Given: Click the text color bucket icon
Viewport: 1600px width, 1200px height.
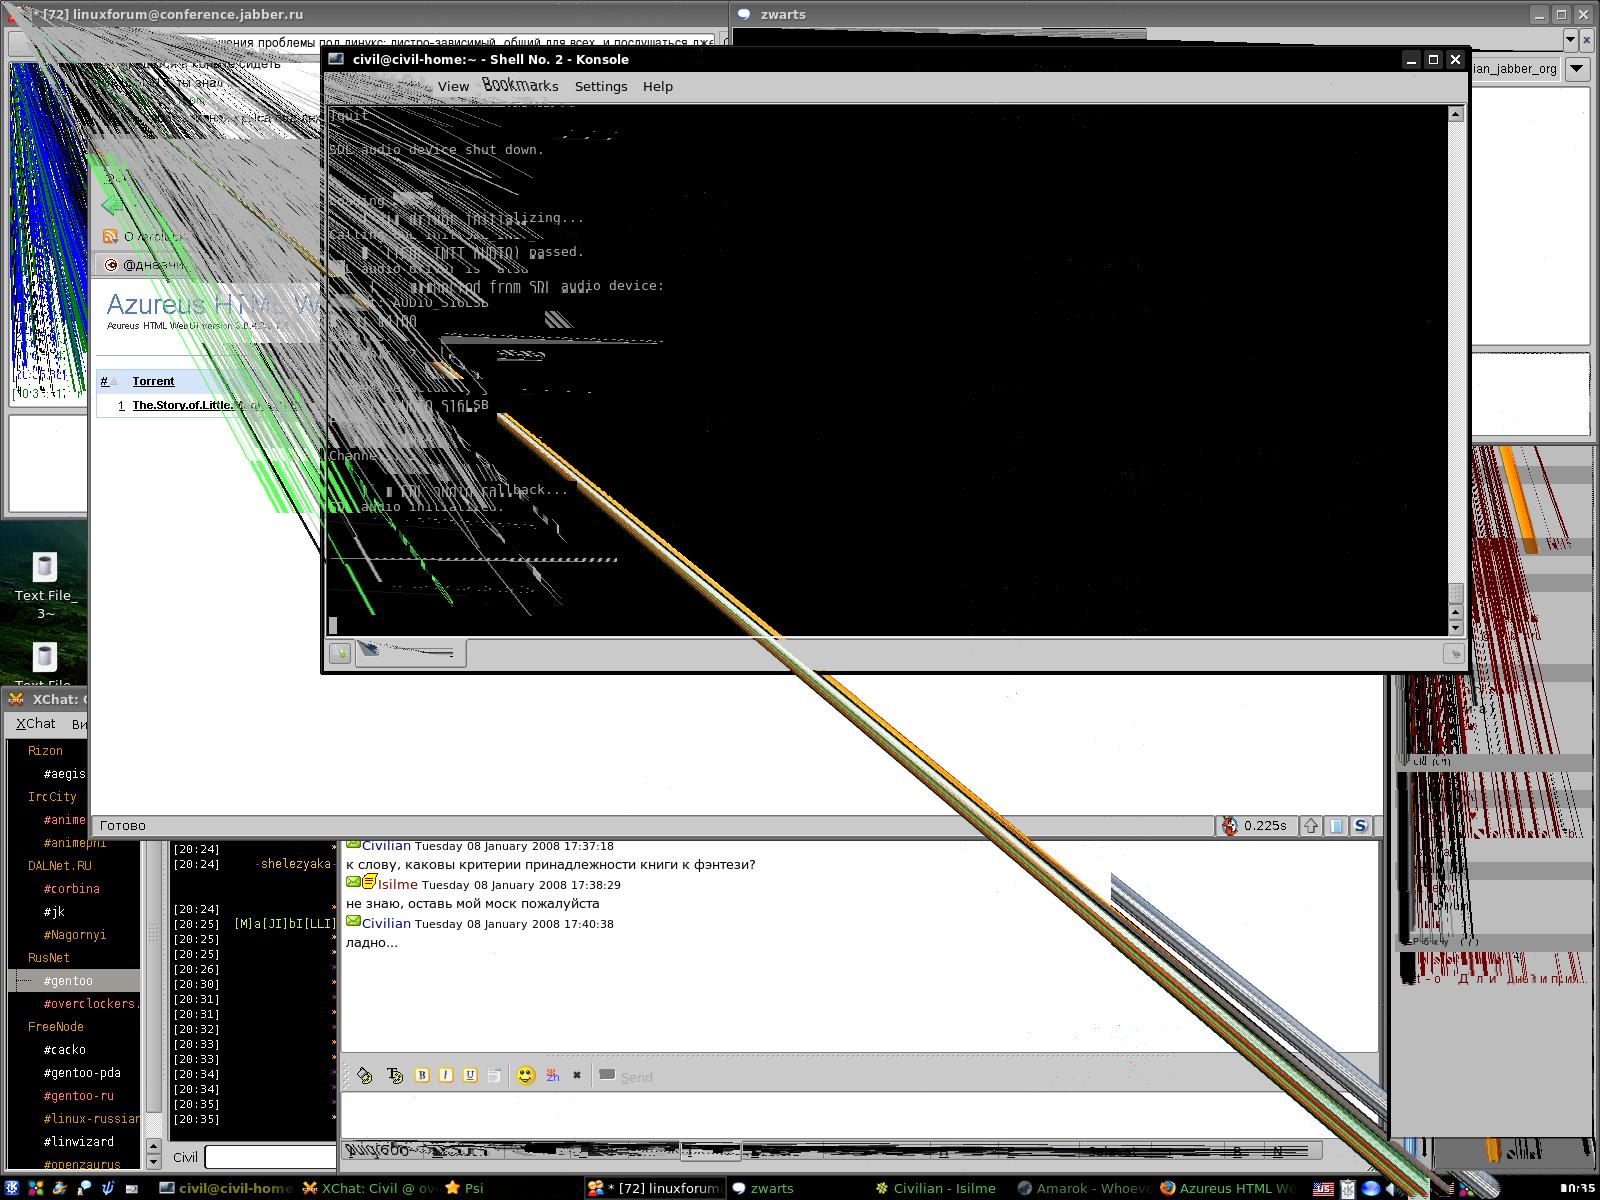Looking at the screenshot, I should (364, 1075).
